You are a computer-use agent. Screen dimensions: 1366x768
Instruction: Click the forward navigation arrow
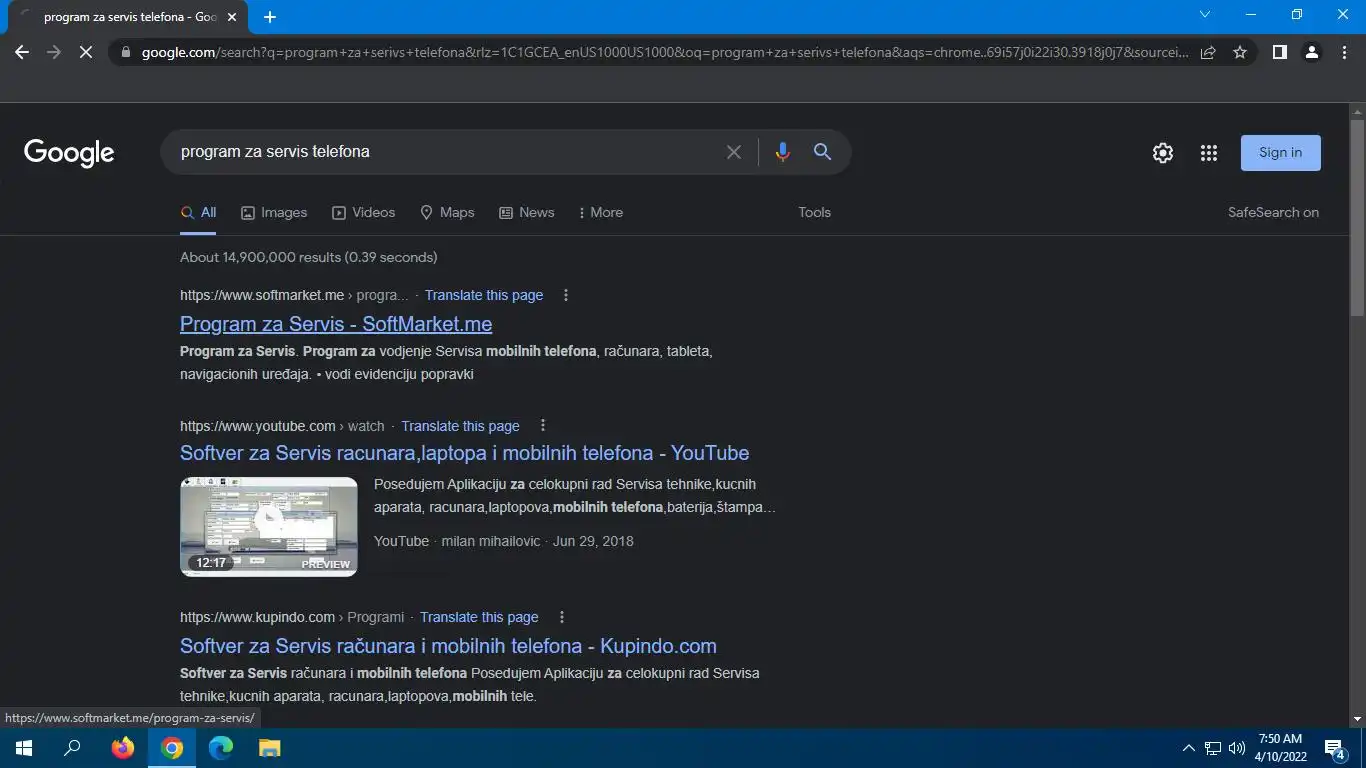click(x=54, y=52)
